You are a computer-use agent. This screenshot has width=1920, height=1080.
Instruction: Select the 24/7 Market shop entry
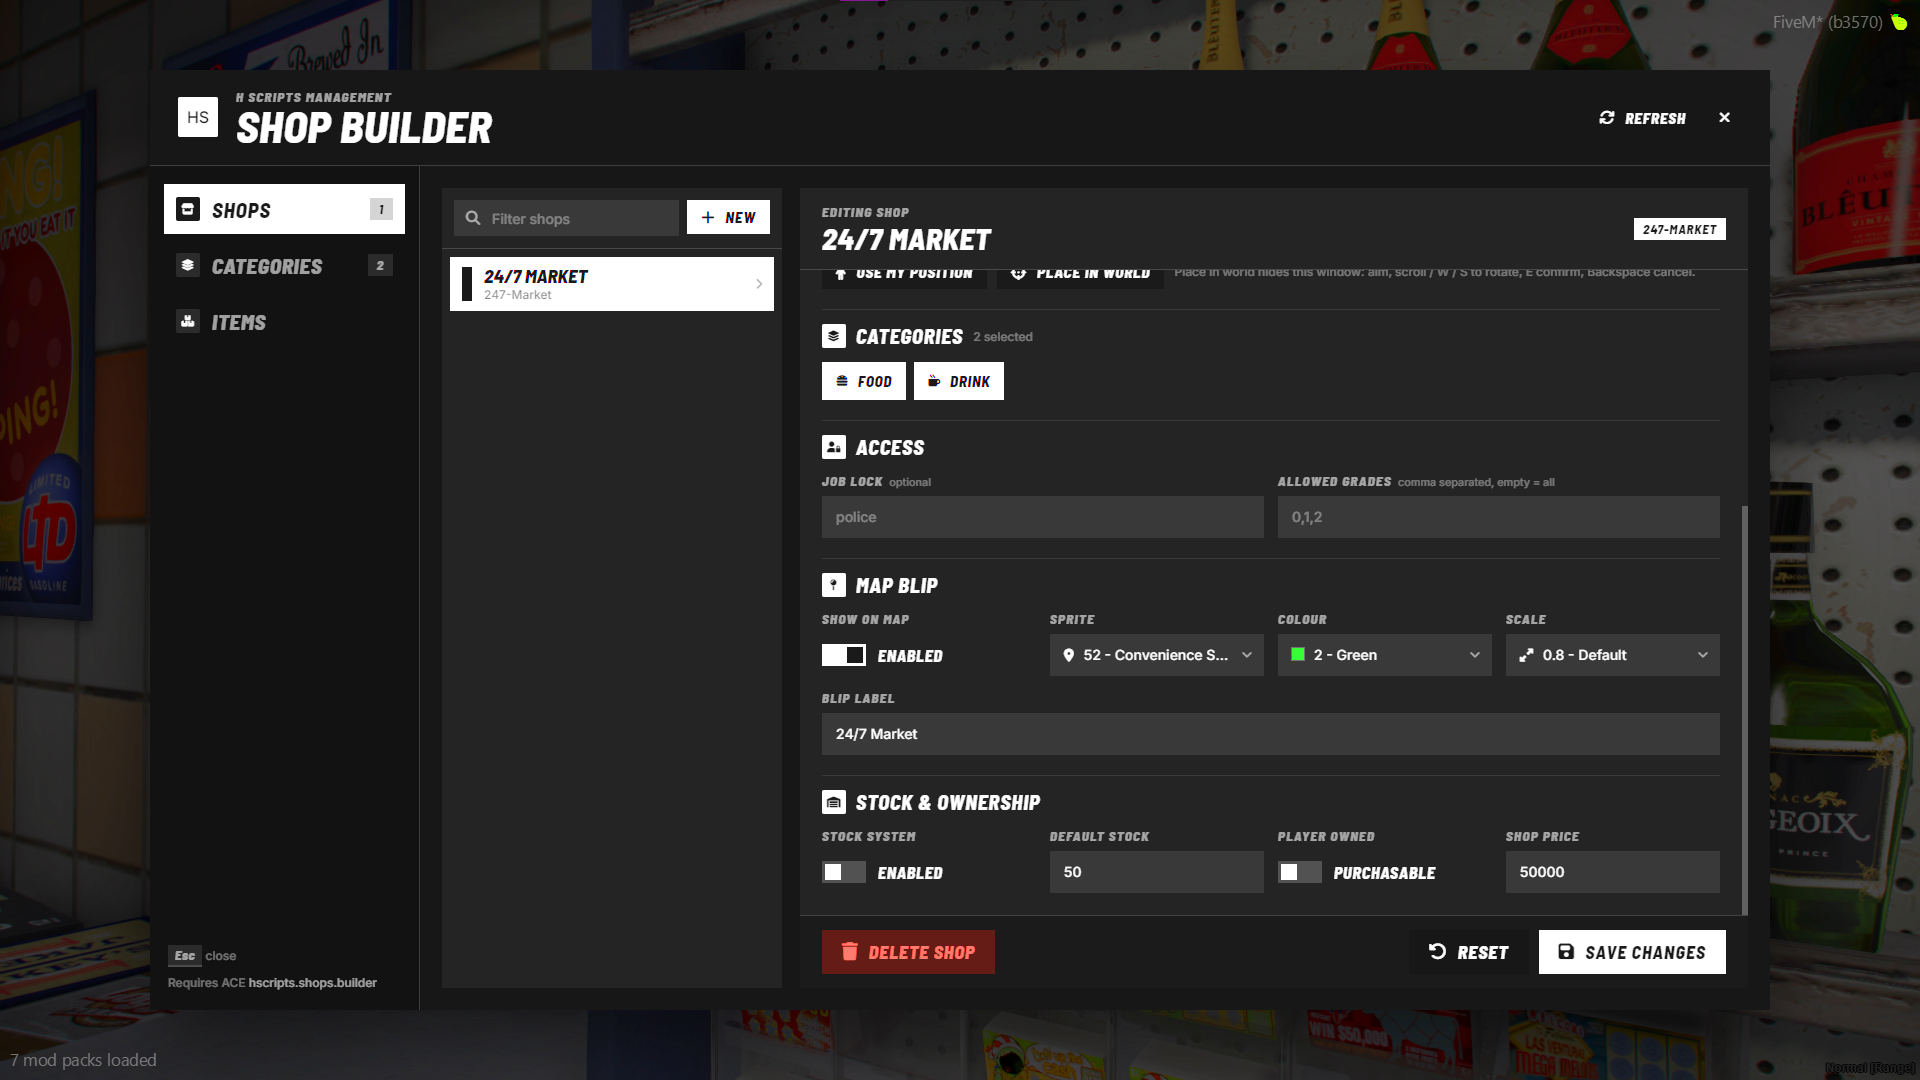point(612,284)
